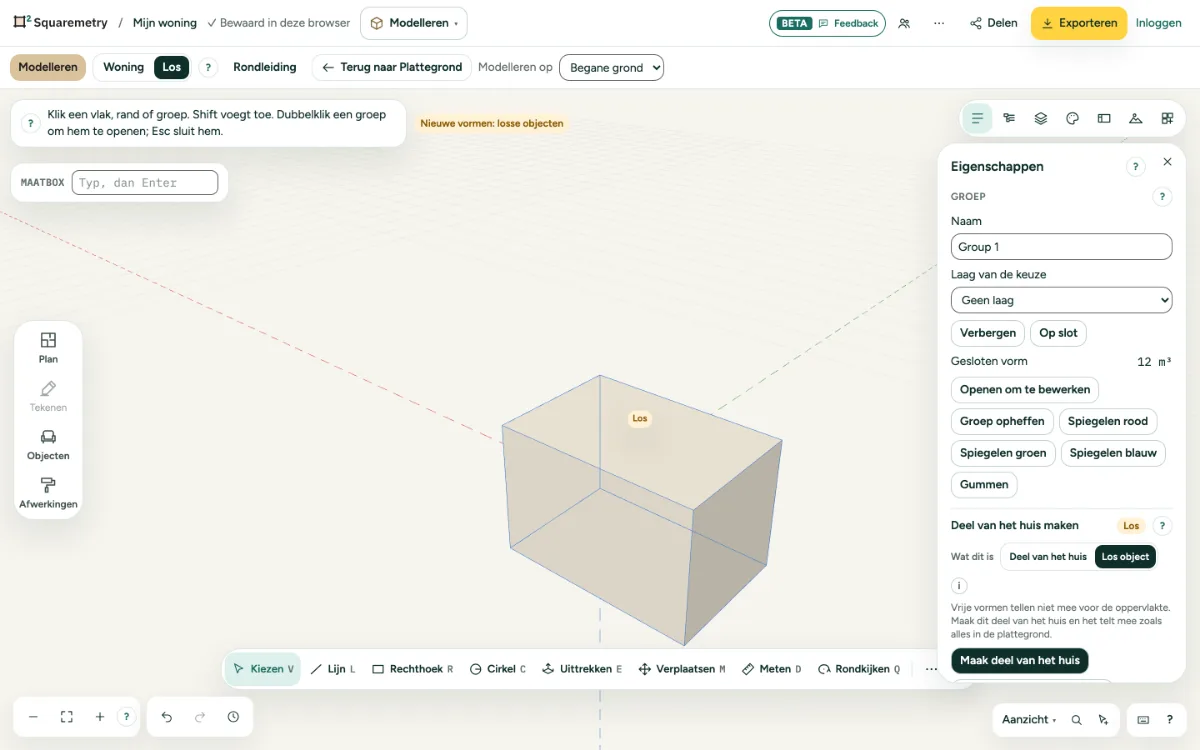Undo the last action
The image size is (1200, 750).
(167, 717)
